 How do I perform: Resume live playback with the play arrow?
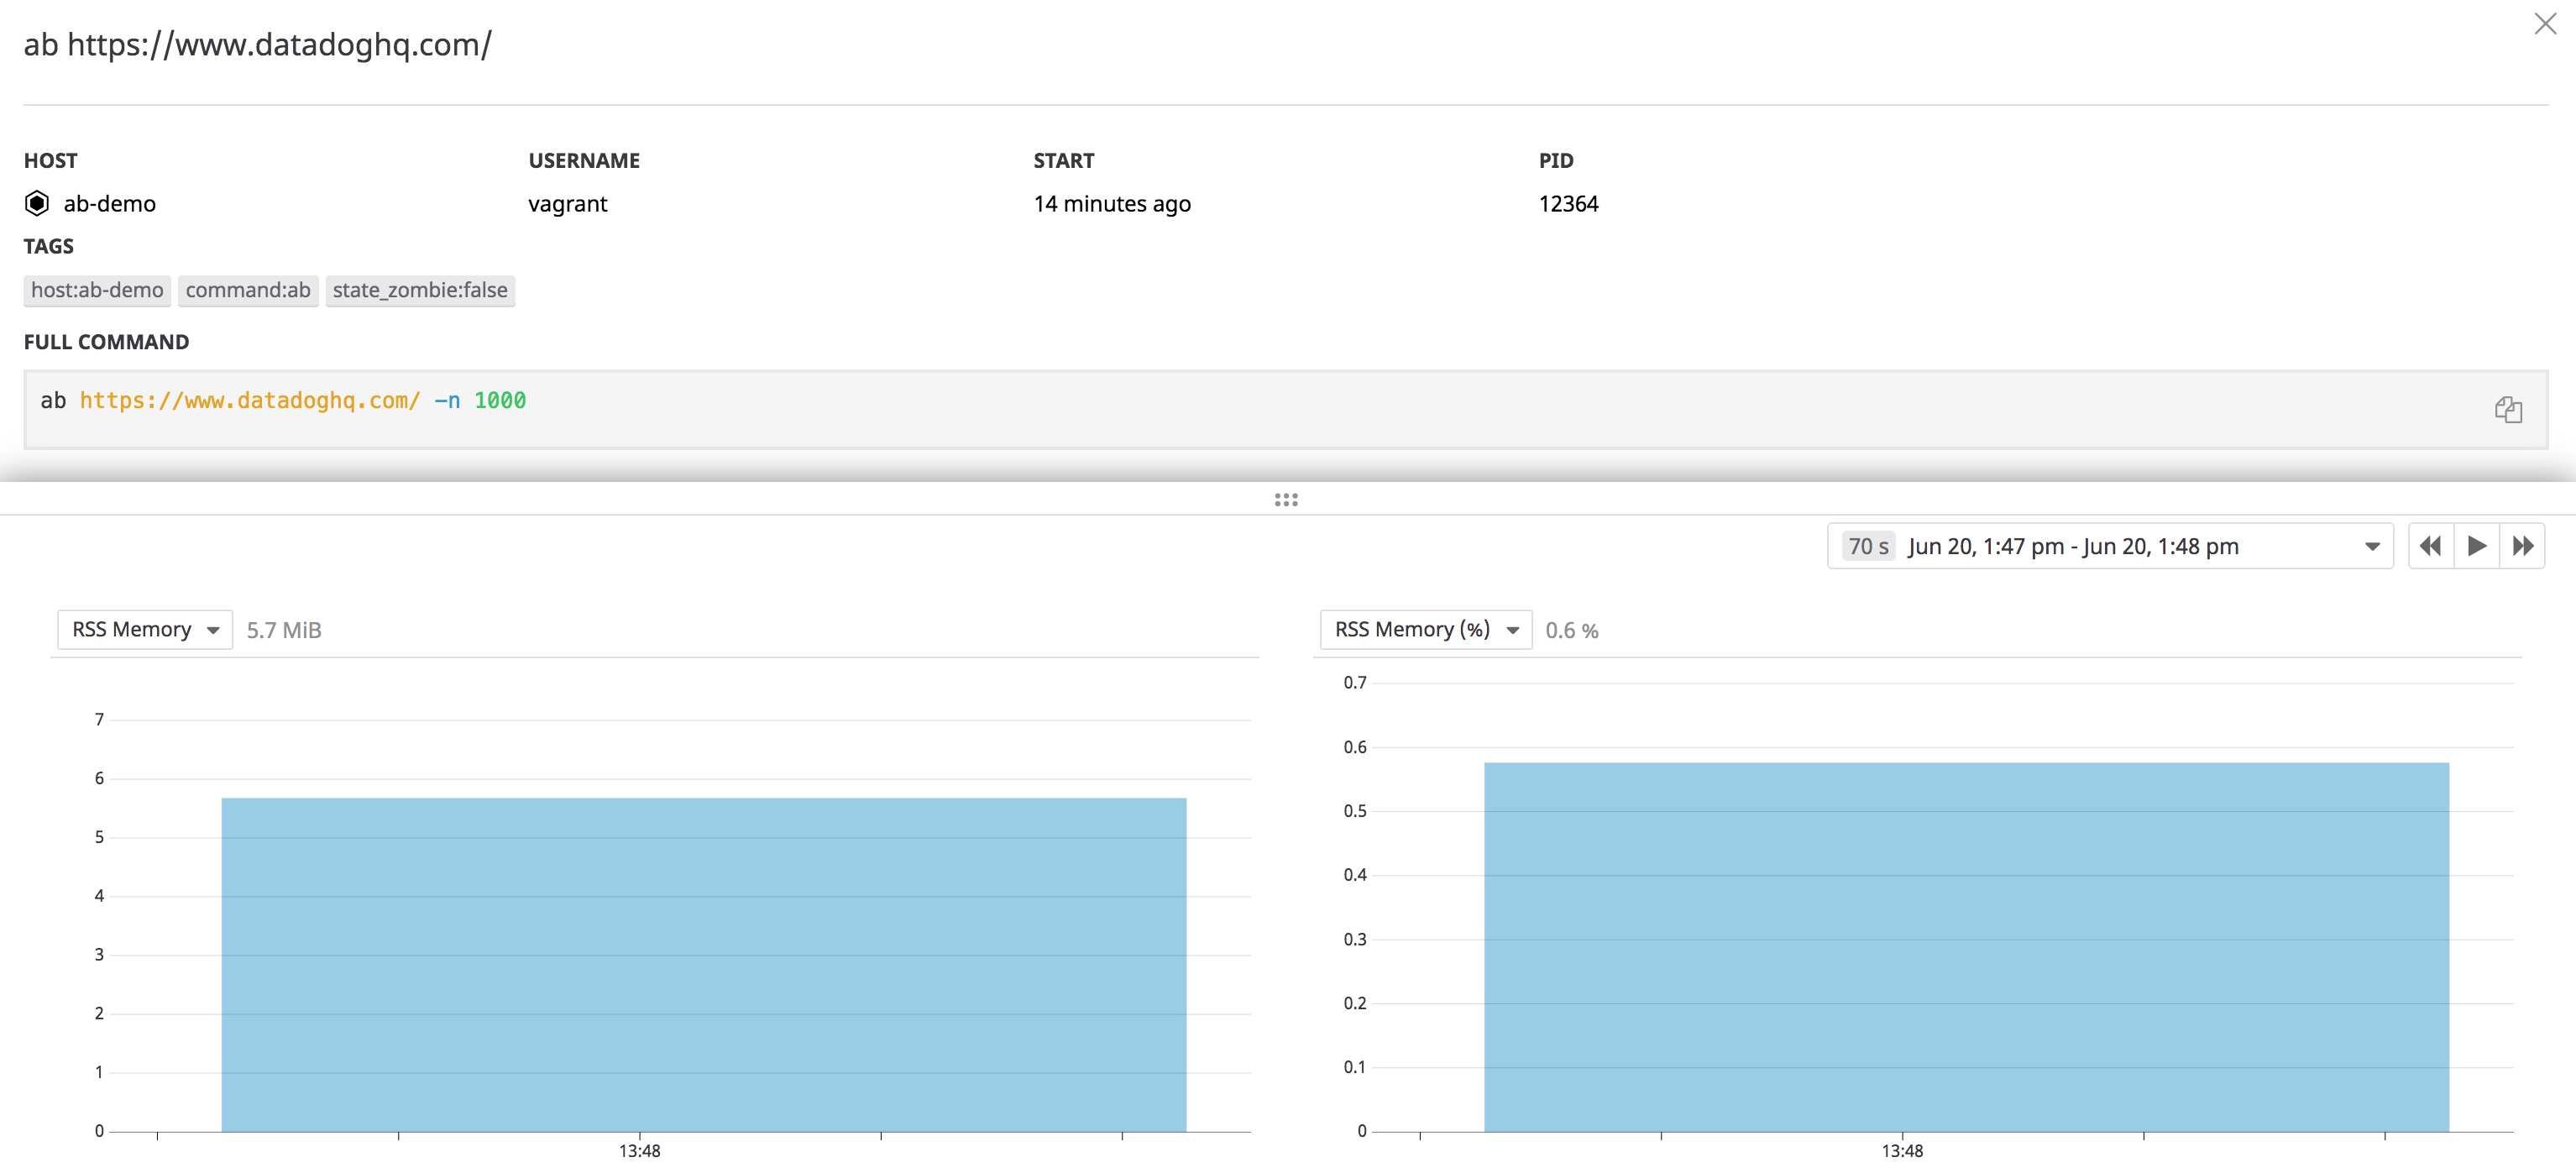coord(2476,546)
